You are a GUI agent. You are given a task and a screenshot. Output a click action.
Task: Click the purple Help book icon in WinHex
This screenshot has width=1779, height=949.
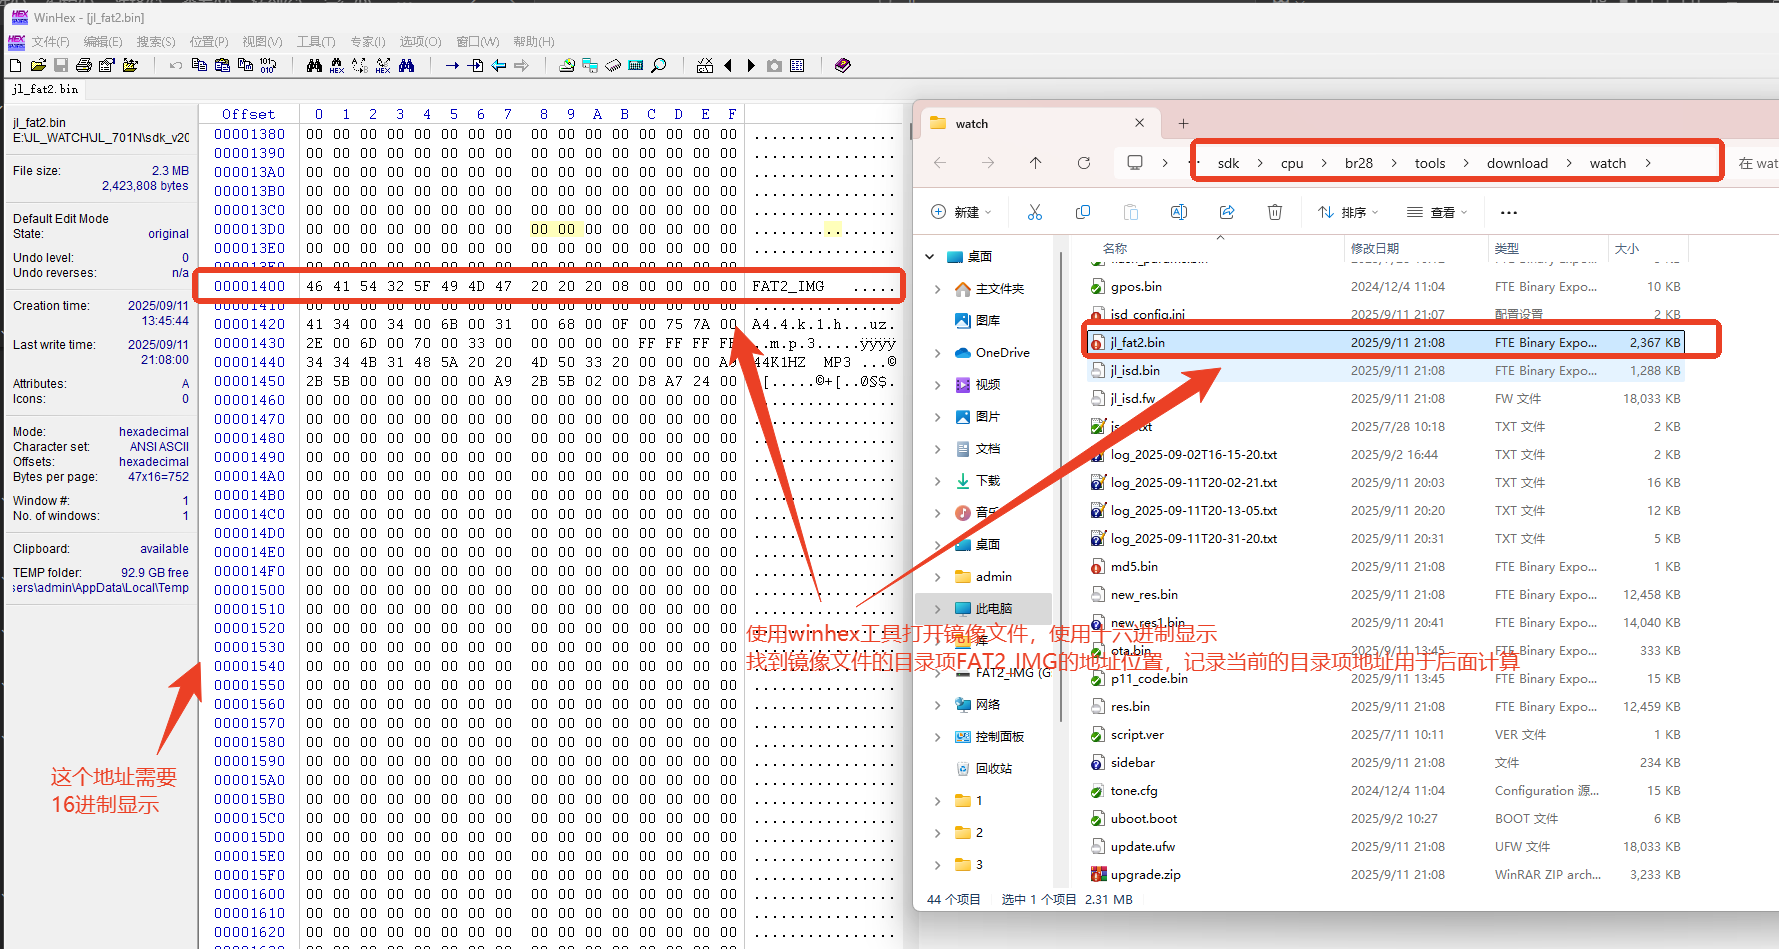tap(843, 65)
